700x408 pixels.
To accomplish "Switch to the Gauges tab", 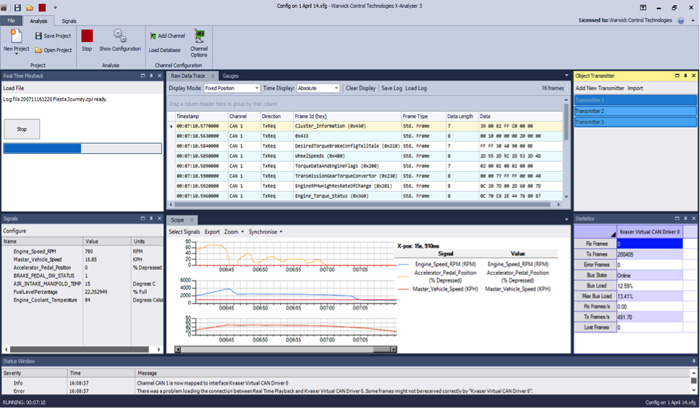I will 230,76.
